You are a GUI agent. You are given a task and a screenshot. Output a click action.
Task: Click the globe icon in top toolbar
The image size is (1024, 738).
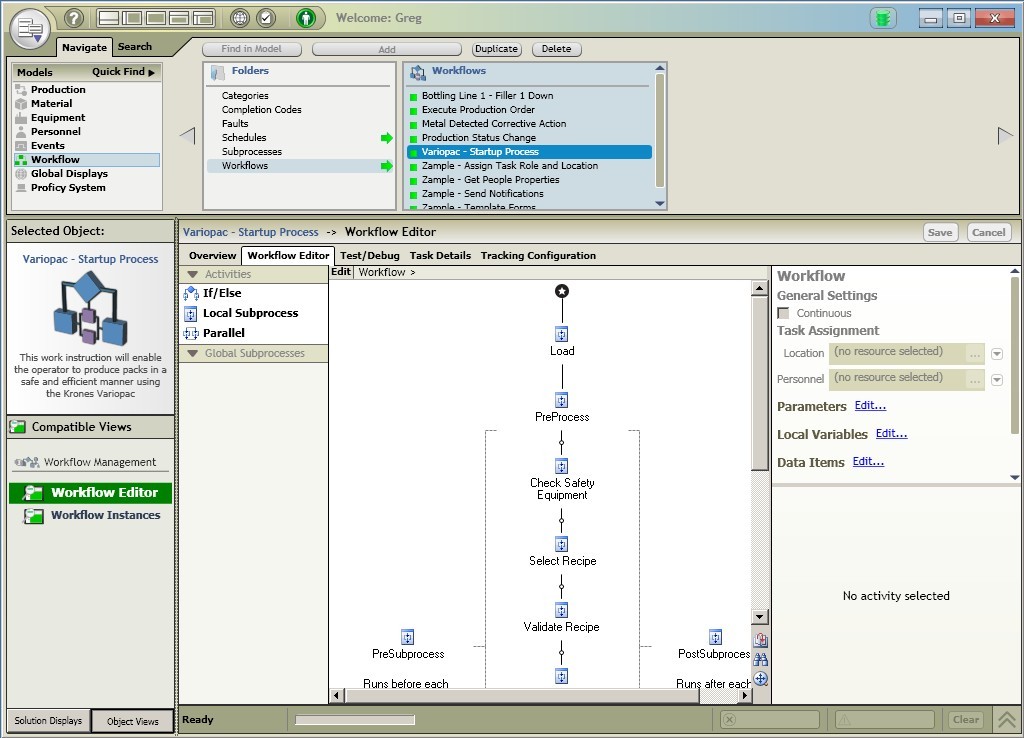point(240,18)
